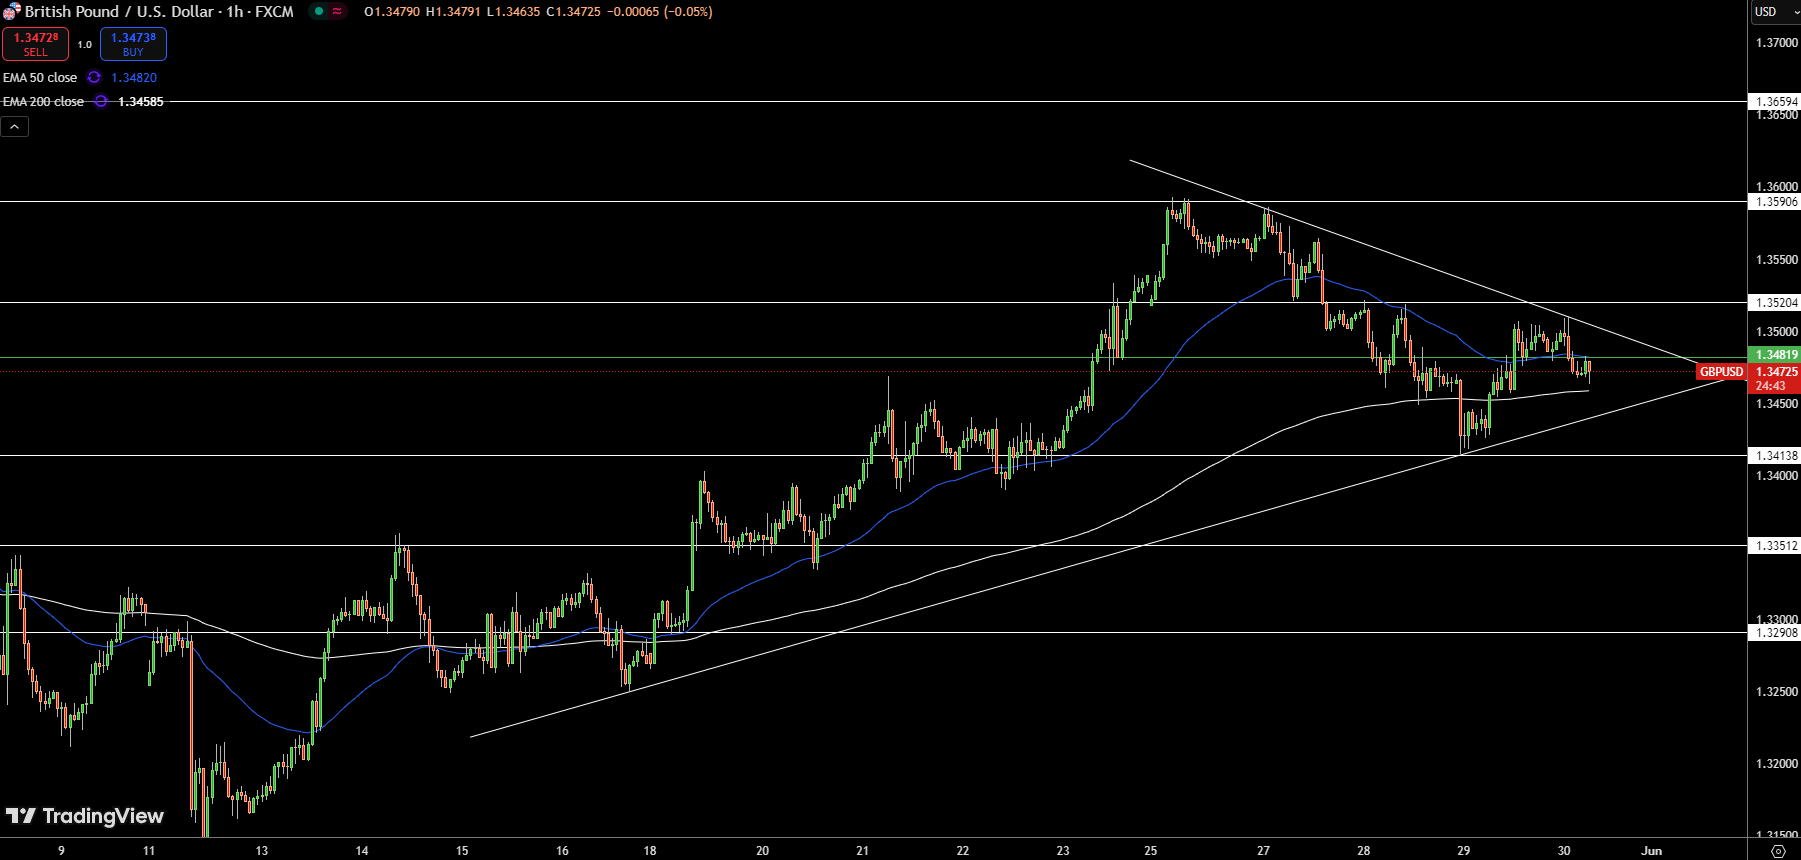
Task: Click the GBPUSD red price label
Action: (x=1721, y=372)
